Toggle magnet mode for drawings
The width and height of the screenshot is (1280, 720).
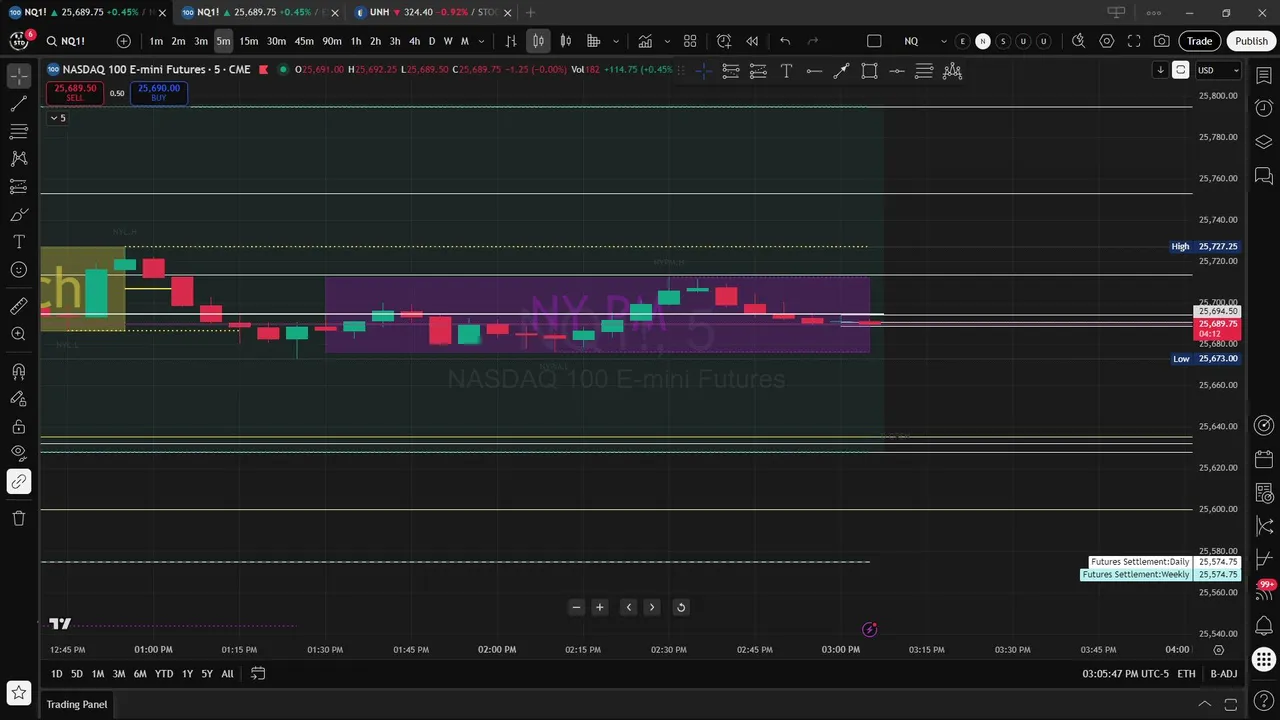(x=18, y=371)
